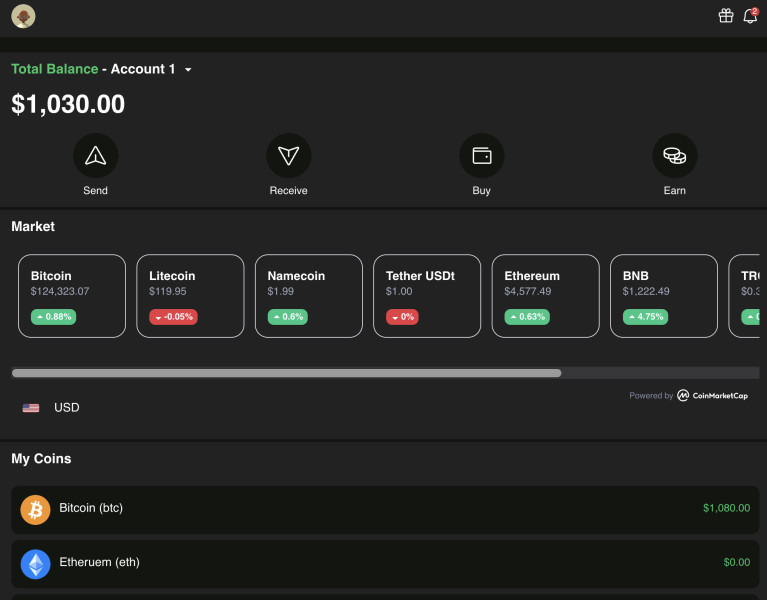
Task: Click the Account 1 text
Action: (143, 69)
